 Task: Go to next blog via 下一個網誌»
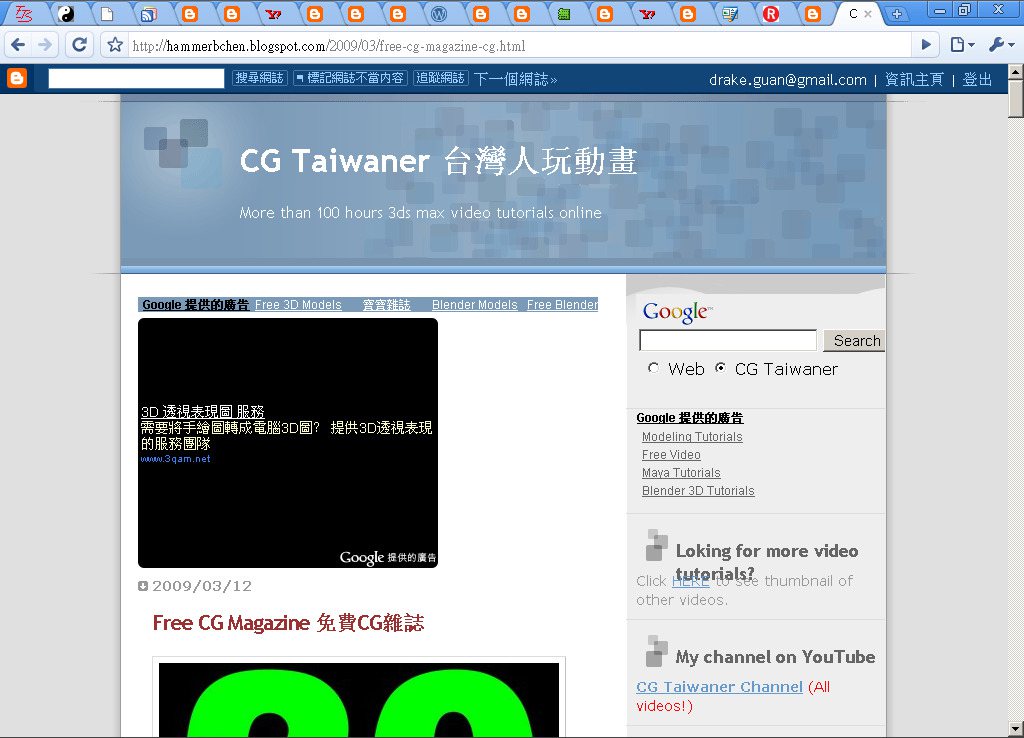tap(515, 79)
